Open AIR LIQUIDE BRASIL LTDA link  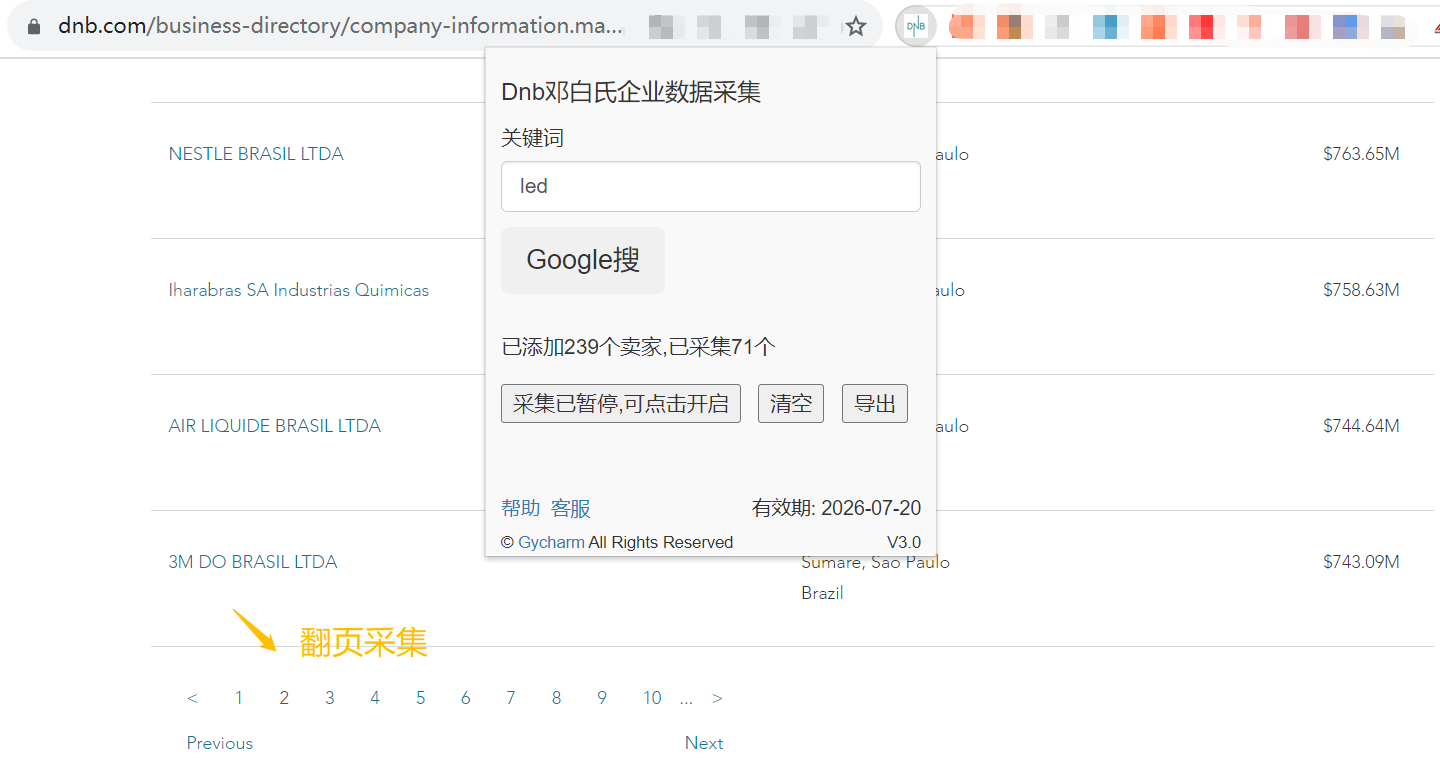pos(275,426)
